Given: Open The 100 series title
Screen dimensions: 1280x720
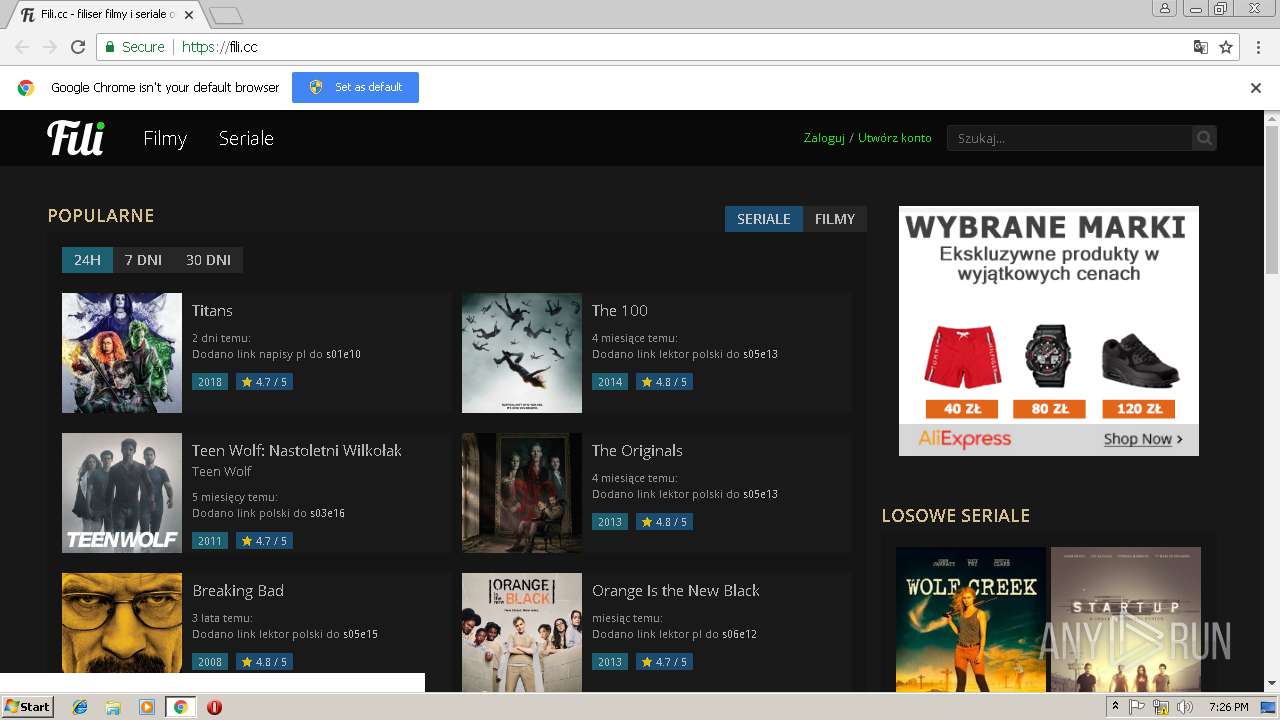Looking at the screenshot, I should [x=620, y=311].
